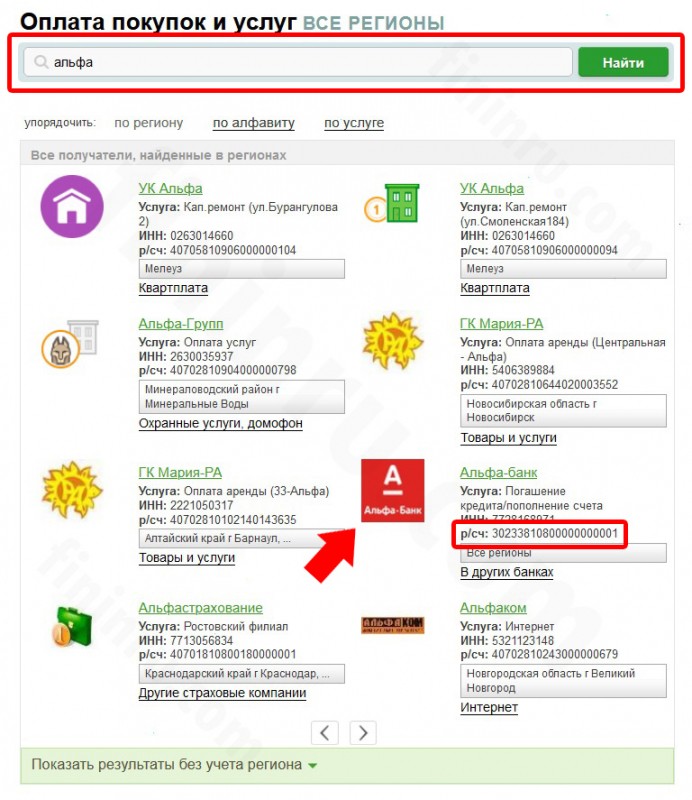
Task: Click Краснодарский край г Краснодар region box
Action: click(x=242, y=673)
